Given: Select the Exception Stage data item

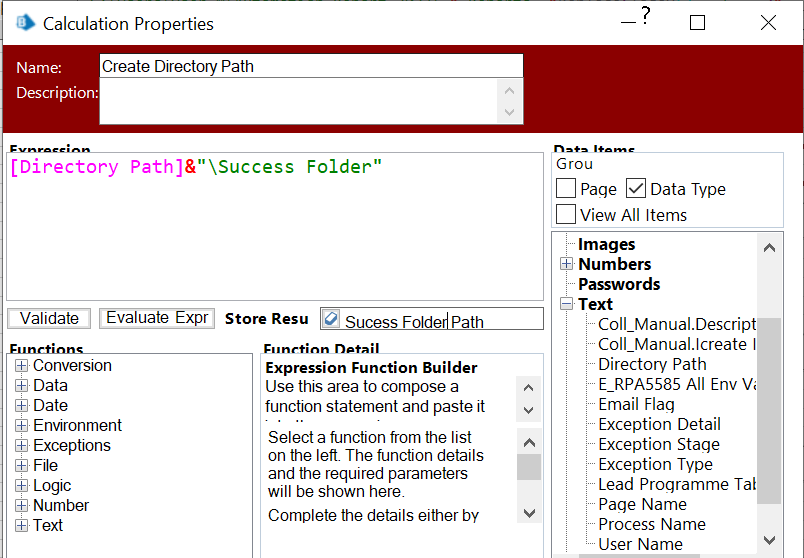Looking at the screenshot, I should tap(659, 444).
